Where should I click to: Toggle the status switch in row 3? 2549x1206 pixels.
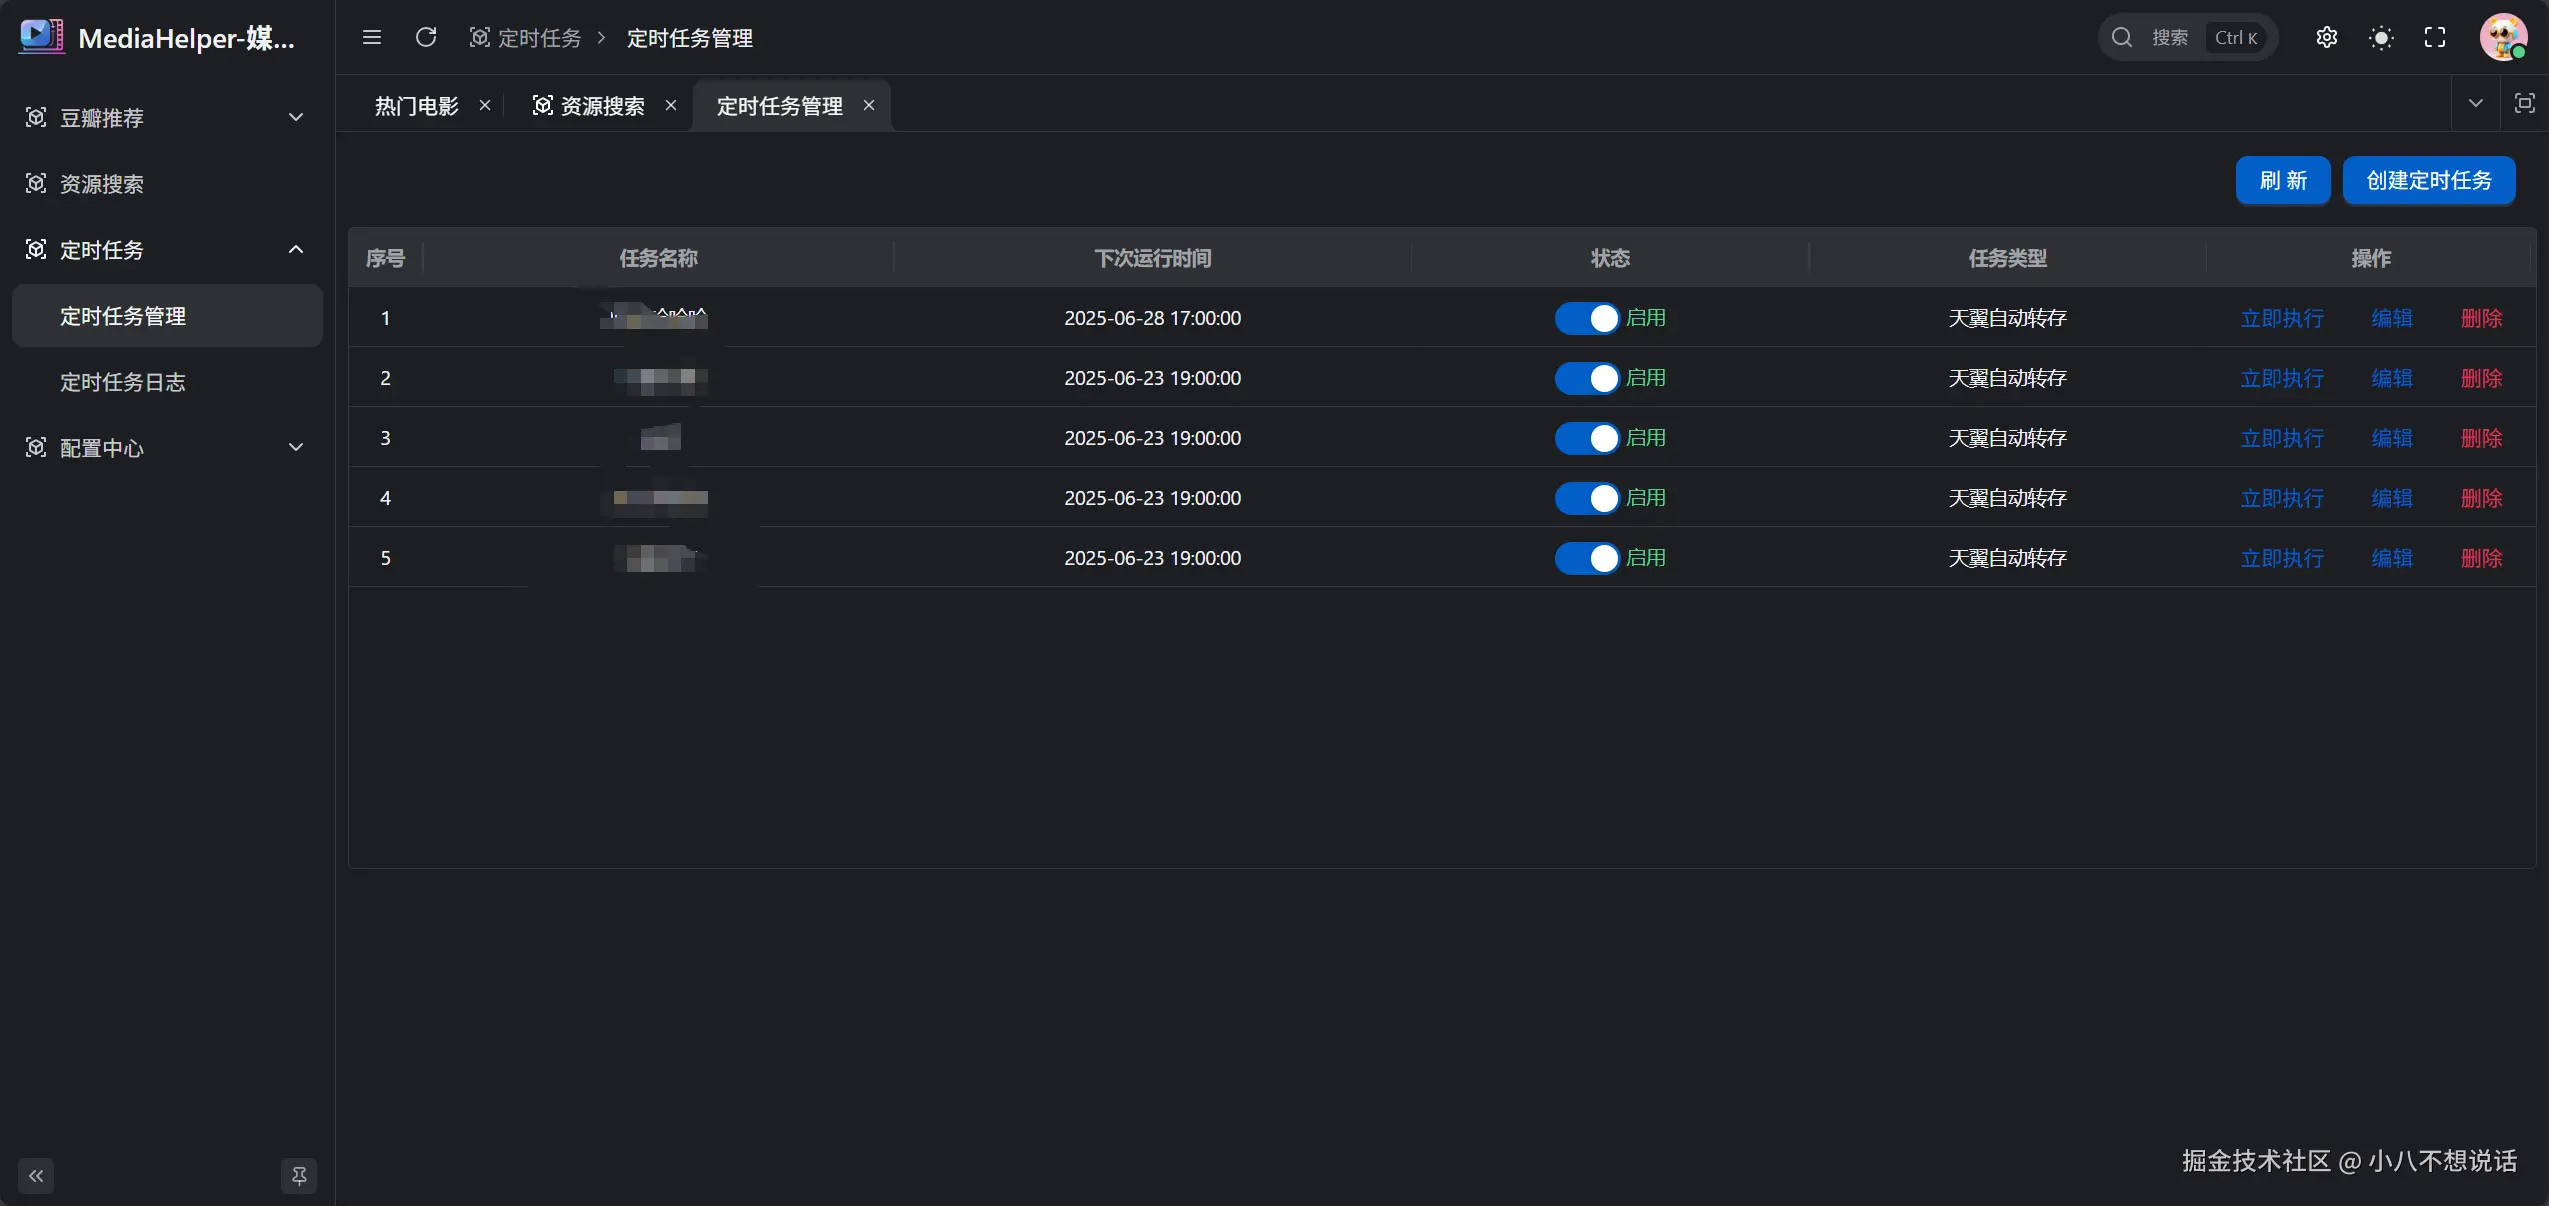1586,438
